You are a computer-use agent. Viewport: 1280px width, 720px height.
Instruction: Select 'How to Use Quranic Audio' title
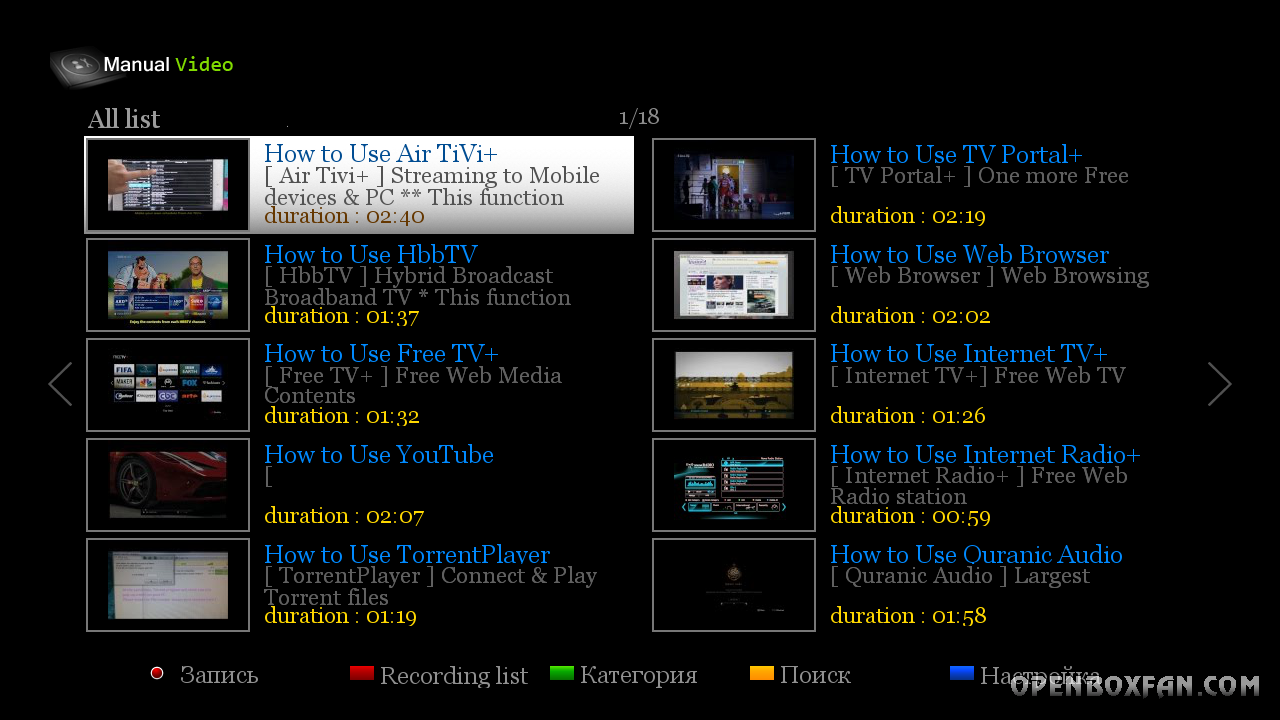tap(976, 555)
